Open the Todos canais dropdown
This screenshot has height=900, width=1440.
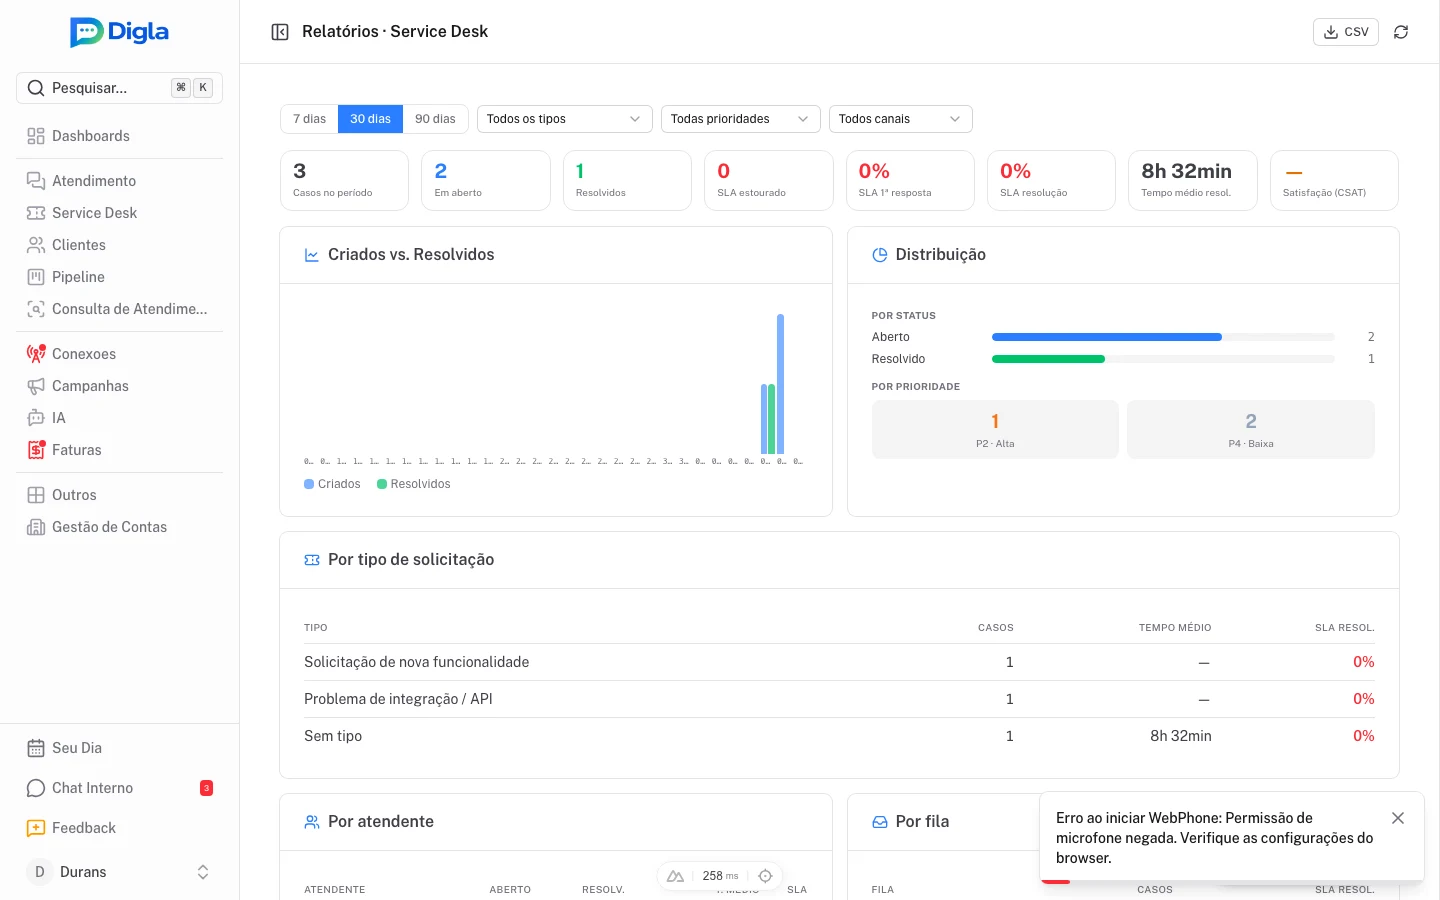tap(901, 119)
